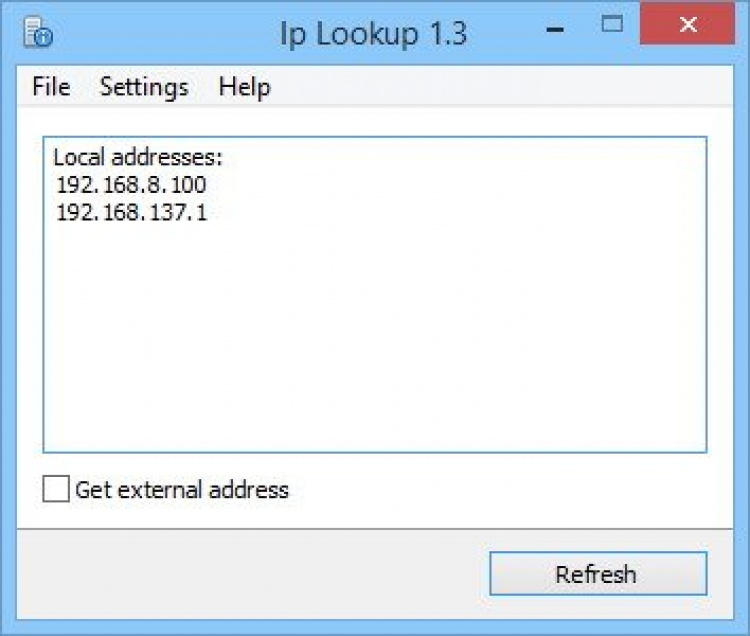This screenshot has height=636, width=750.
Task: Open the Settings menu
Action: [x=144, y=87]
